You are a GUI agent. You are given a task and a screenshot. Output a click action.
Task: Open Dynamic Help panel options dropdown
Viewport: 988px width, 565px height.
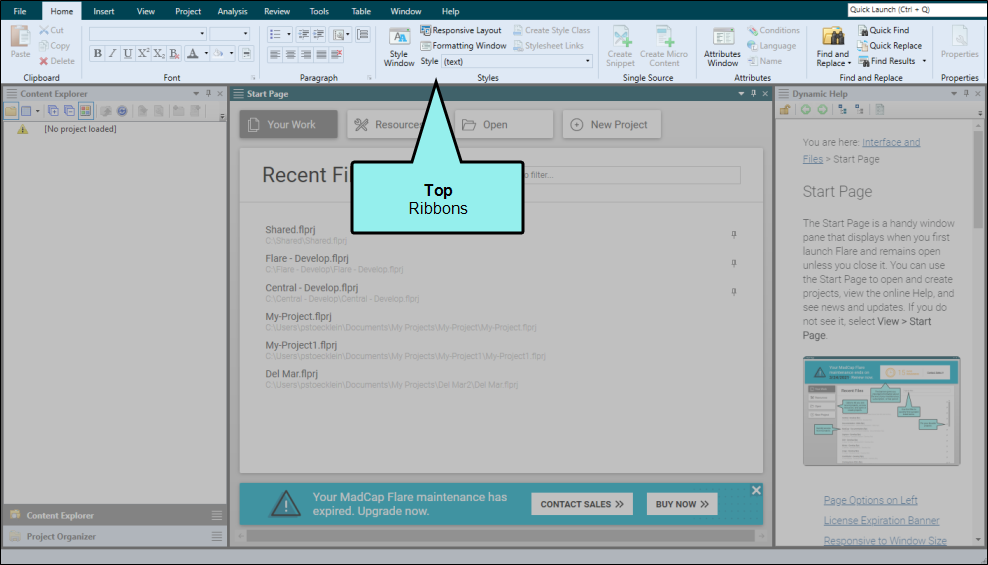coord(954,94)
